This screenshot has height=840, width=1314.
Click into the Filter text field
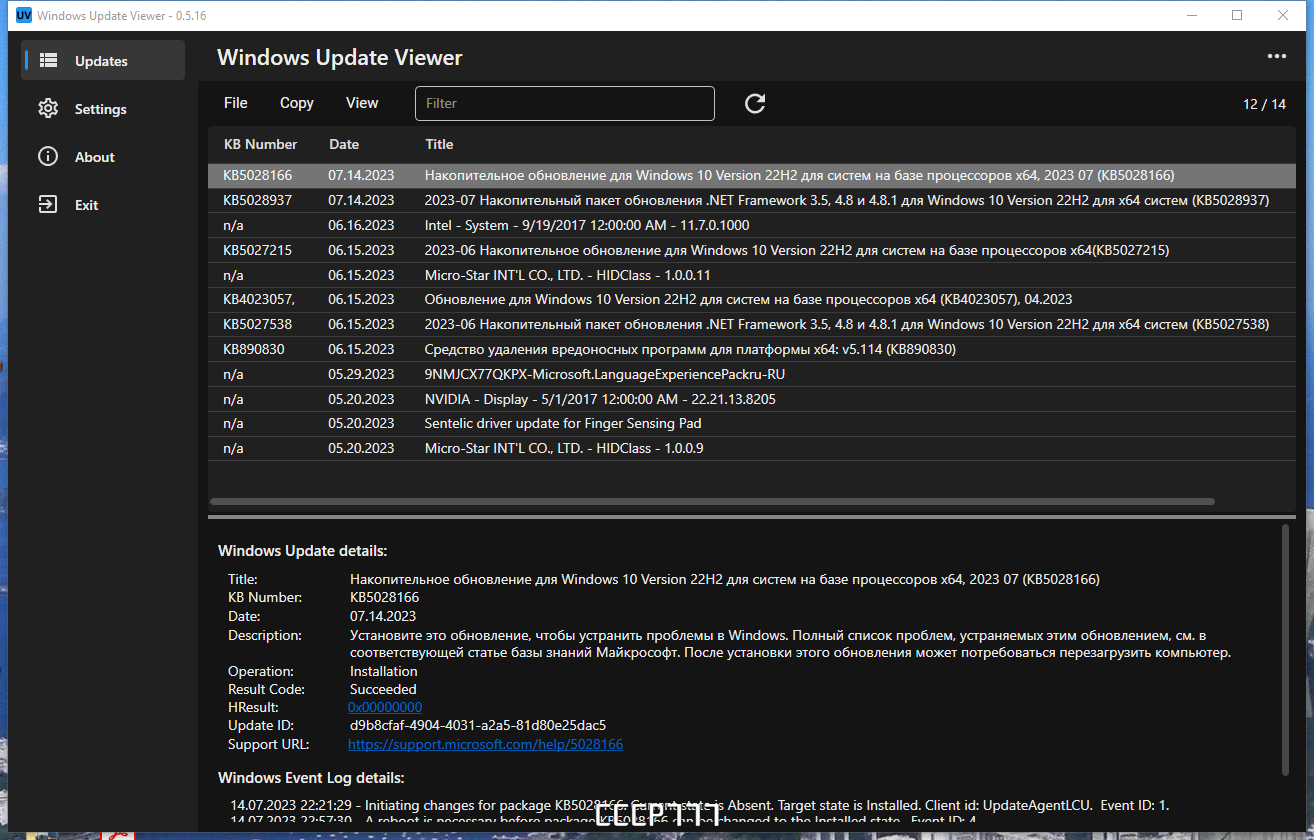click(565, 103)
